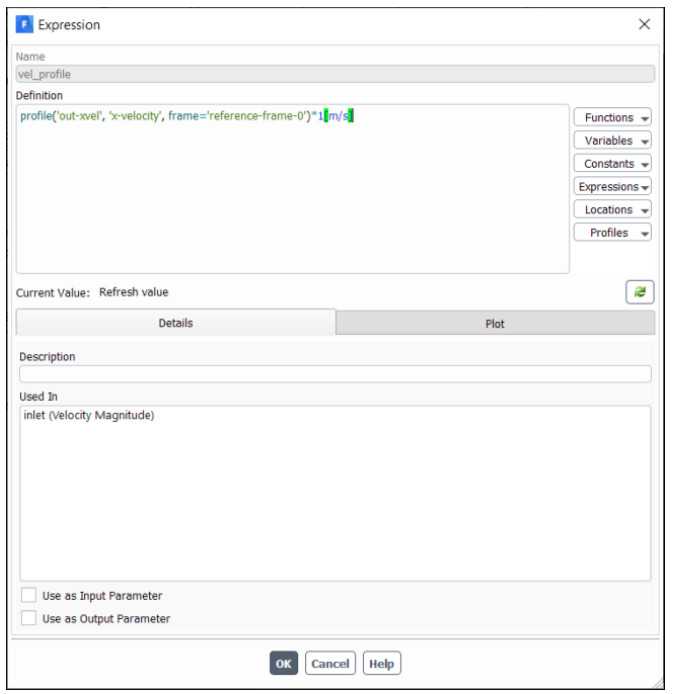The image size is (682, 694).
Task: Select 'inlet (Velocity Magnitude)' in Used In
Action: pos(89,415)
